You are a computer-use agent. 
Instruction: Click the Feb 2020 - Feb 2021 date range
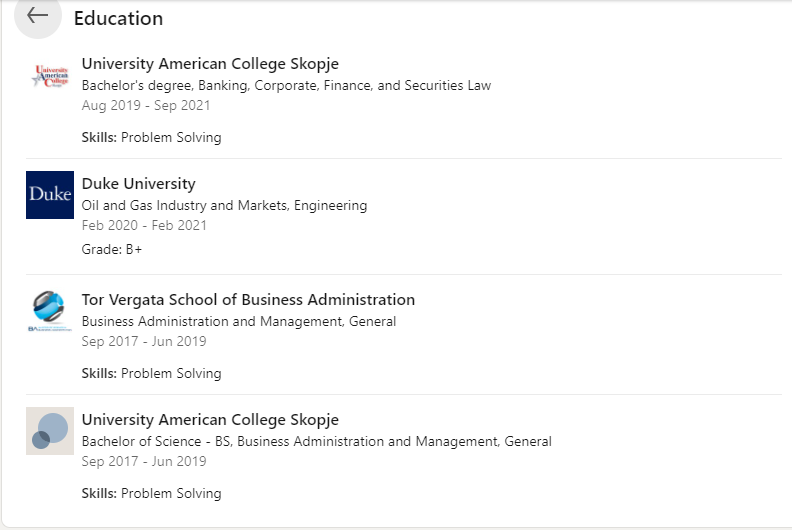144,226
